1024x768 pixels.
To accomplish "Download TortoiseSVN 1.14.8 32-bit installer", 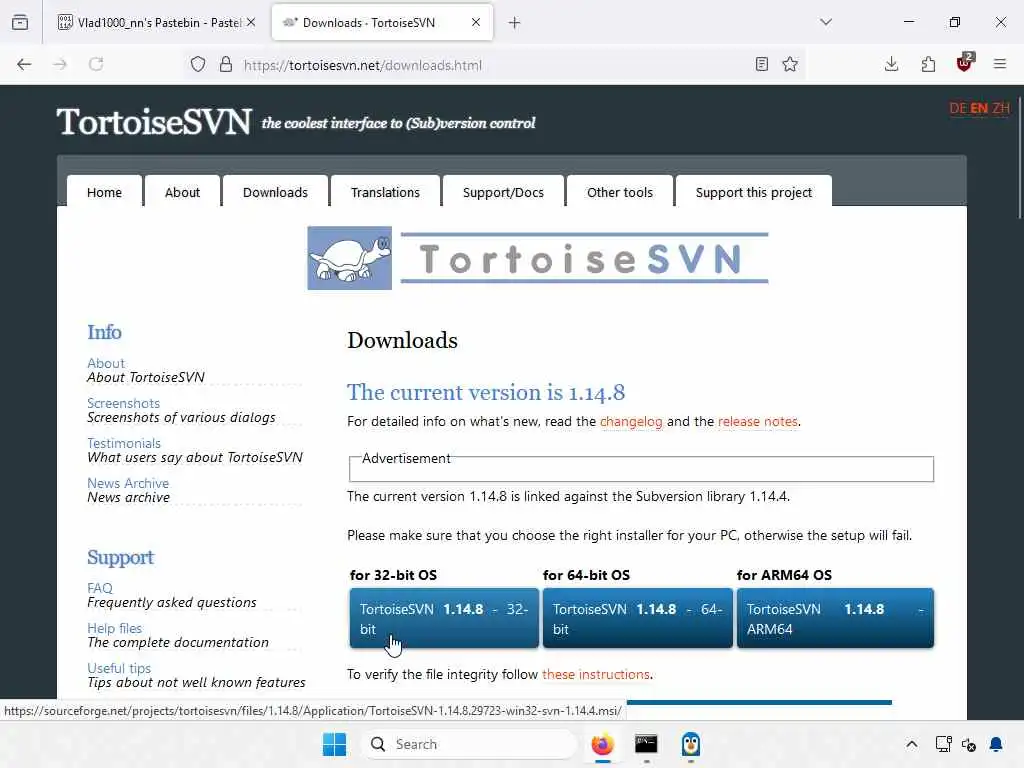I will coord(444,618).
